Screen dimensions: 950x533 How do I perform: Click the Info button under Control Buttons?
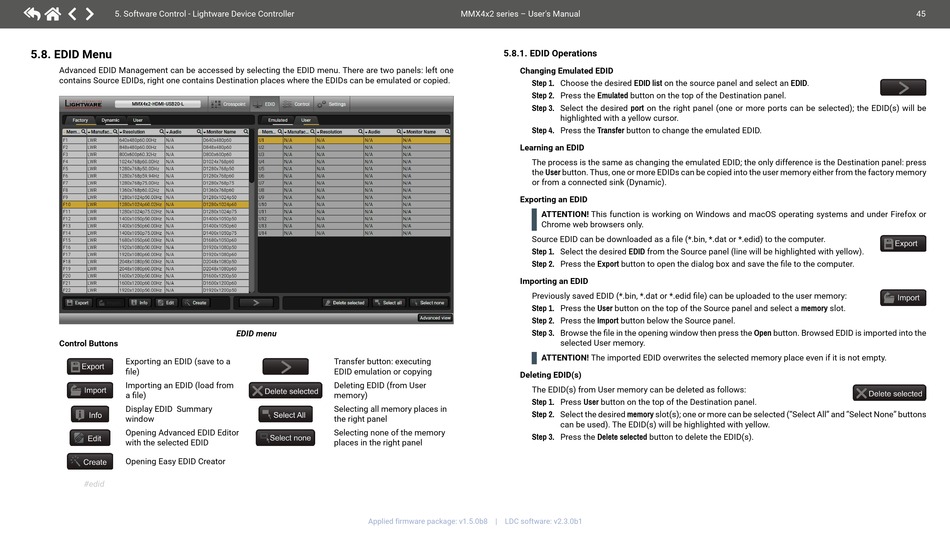point(90,414)
